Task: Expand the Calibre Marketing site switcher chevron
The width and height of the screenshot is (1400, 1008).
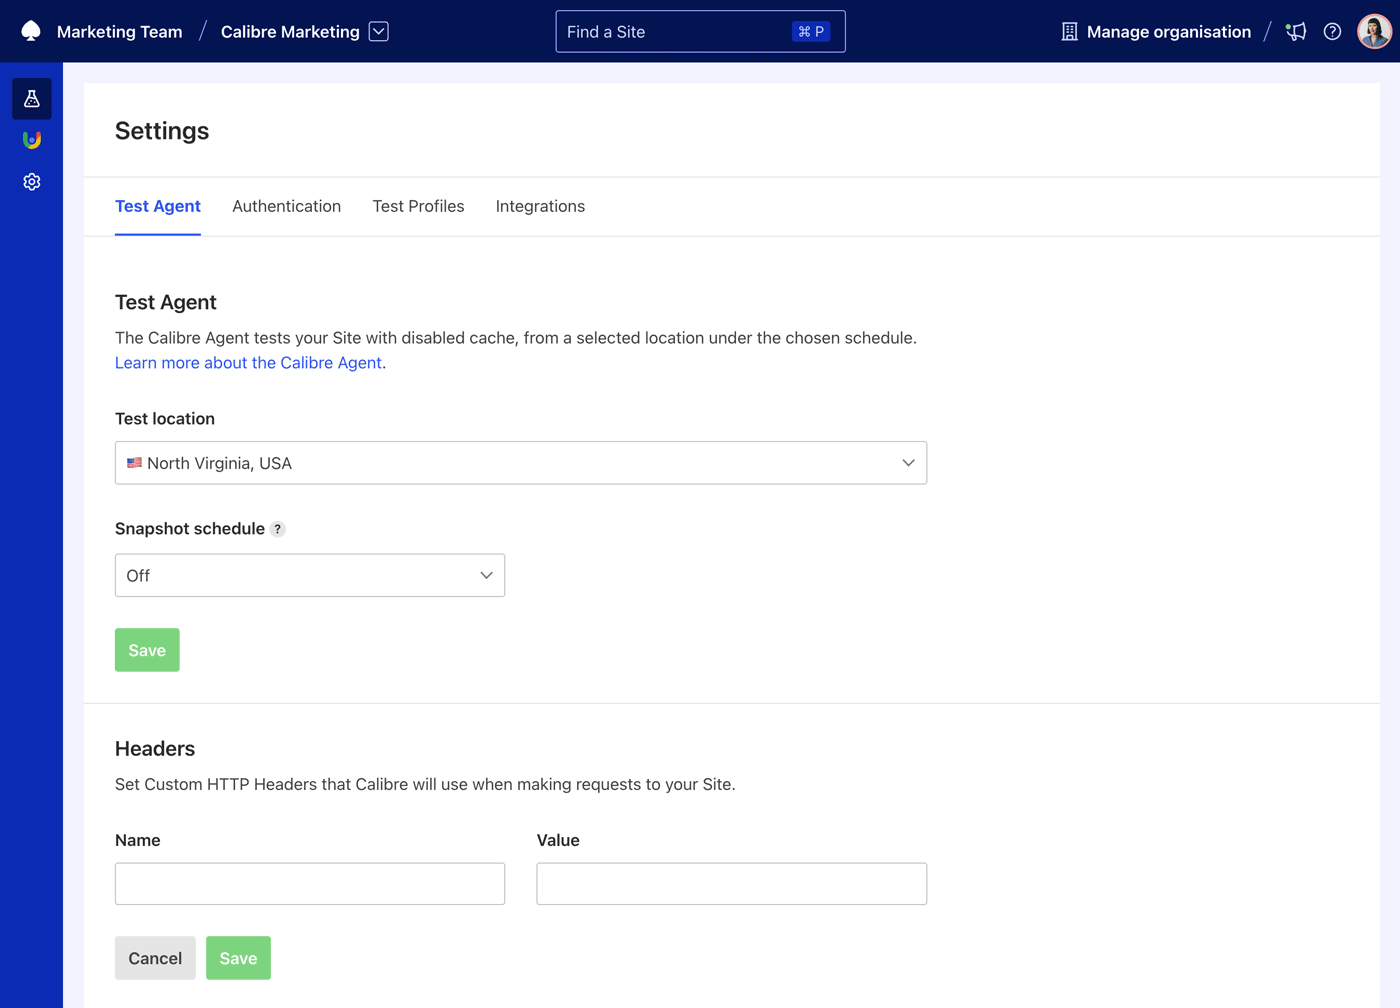Action: pos(378,31)
